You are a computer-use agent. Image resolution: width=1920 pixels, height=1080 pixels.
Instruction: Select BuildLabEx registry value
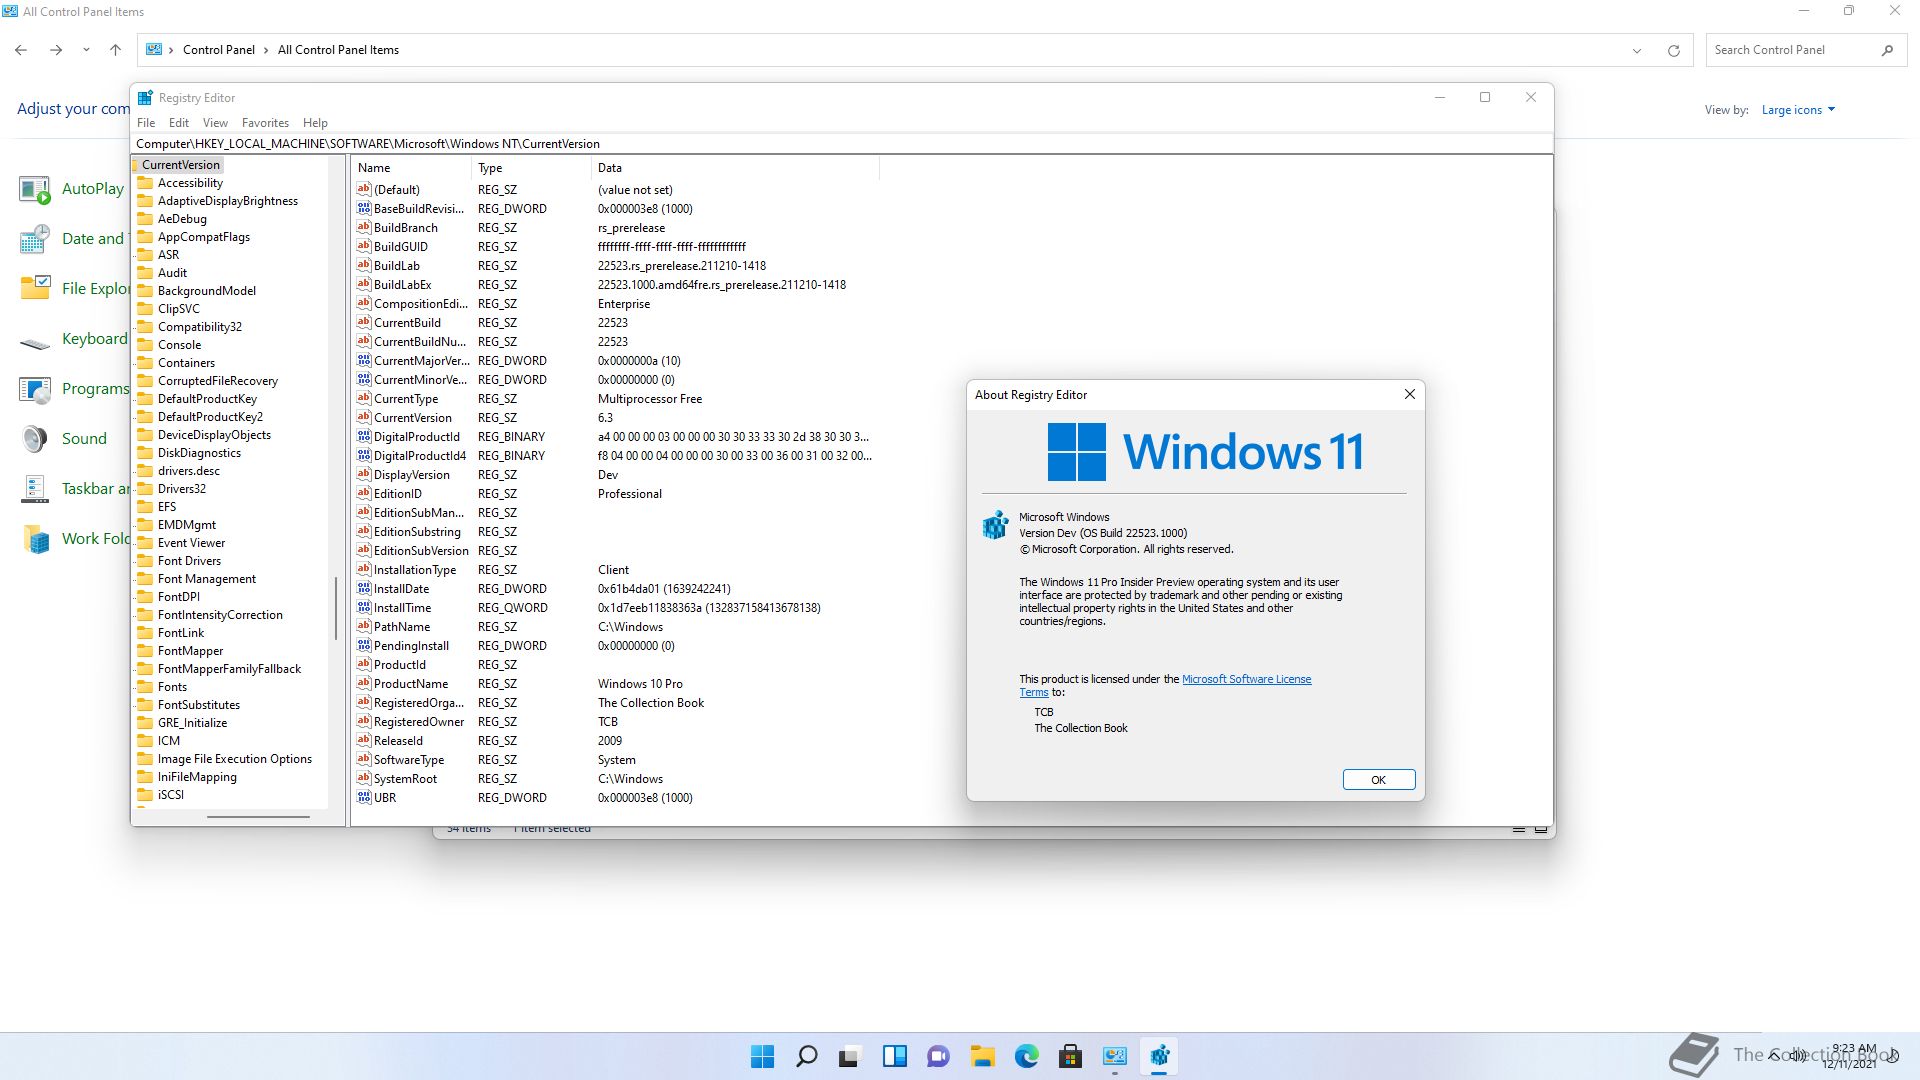click(402, 285)
